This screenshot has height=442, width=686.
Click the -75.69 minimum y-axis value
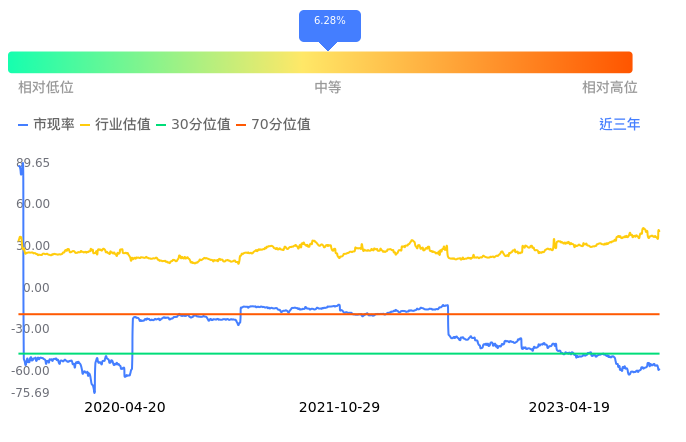click(33, 392)
